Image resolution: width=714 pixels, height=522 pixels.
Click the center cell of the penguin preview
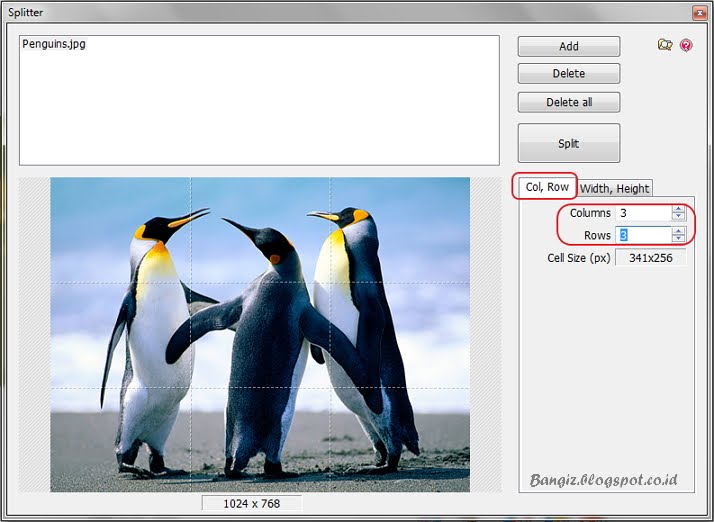click(260, 336)
